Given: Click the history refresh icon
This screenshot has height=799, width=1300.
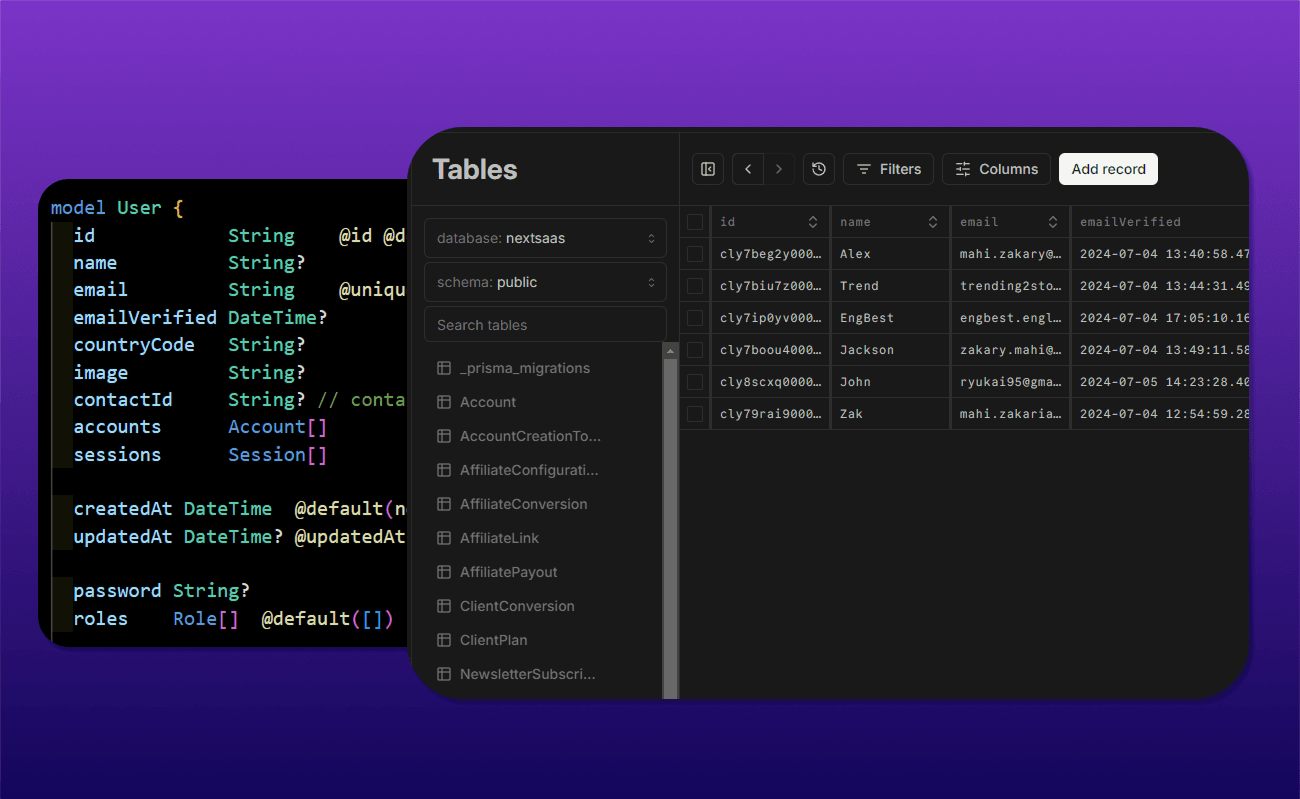Looking at the screenshot, I should click(819, 169).
